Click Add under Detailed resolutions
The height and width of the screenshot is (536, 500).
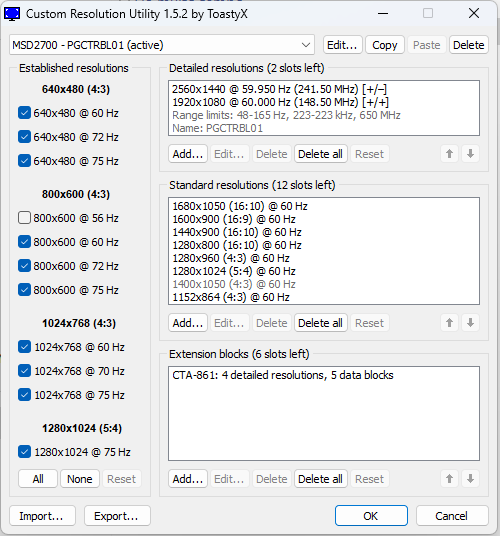pos(188,154)
